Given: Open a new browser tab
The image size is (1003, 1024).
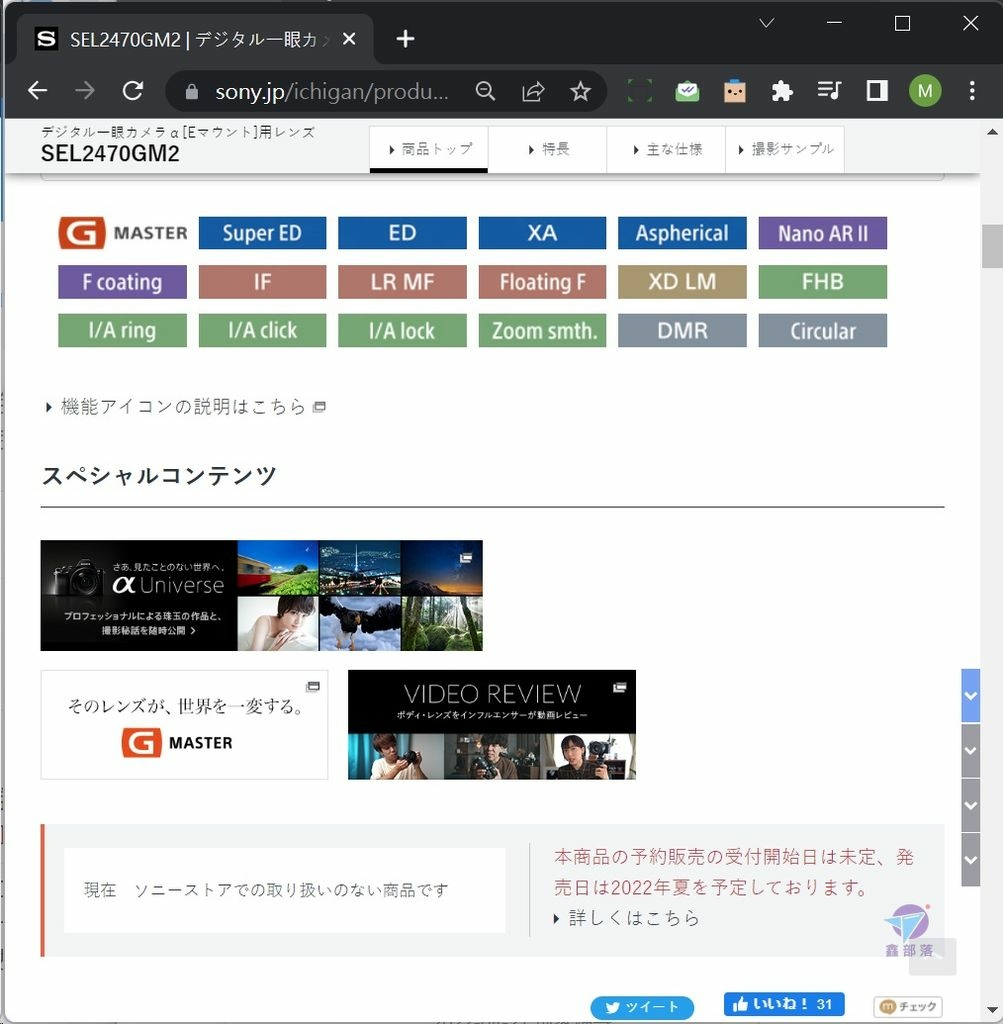Looking at the screenshot, I should point(406,39).
